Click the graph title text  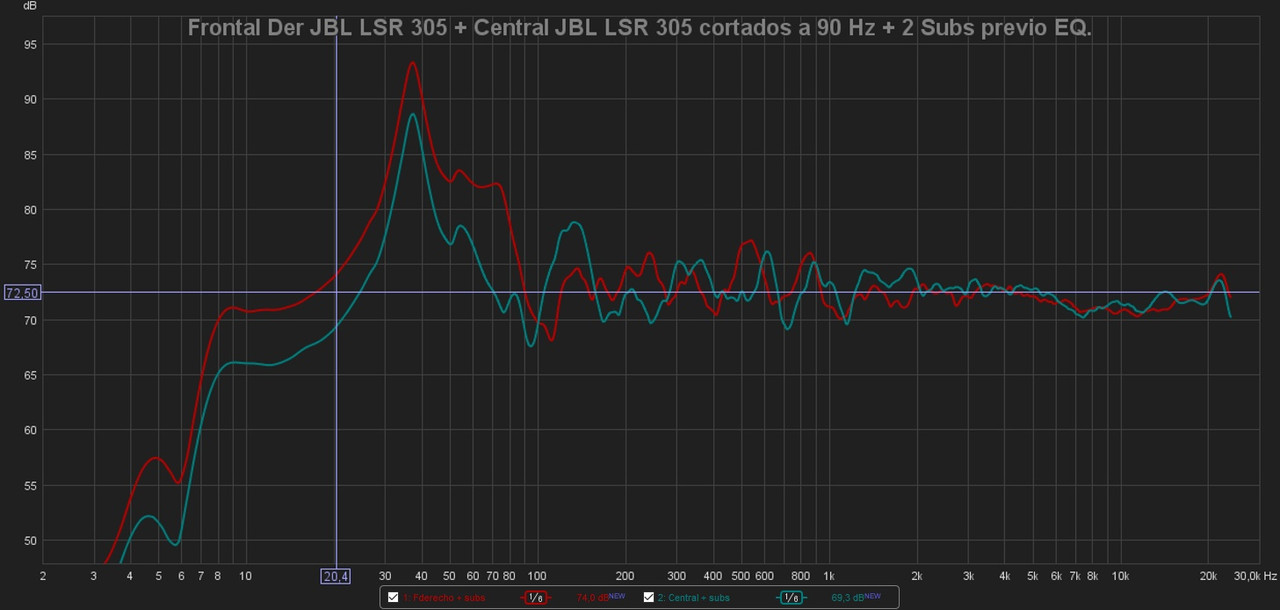click(x=640, y=28)
